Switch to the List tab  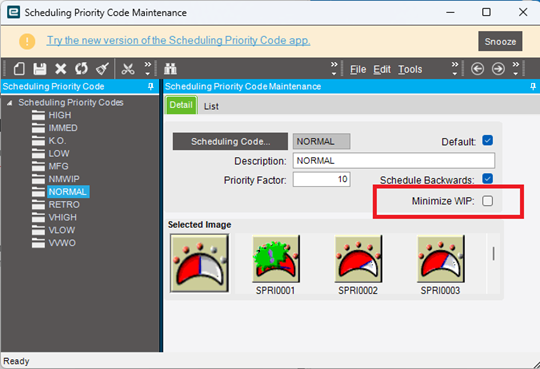[x=211, y=106]
